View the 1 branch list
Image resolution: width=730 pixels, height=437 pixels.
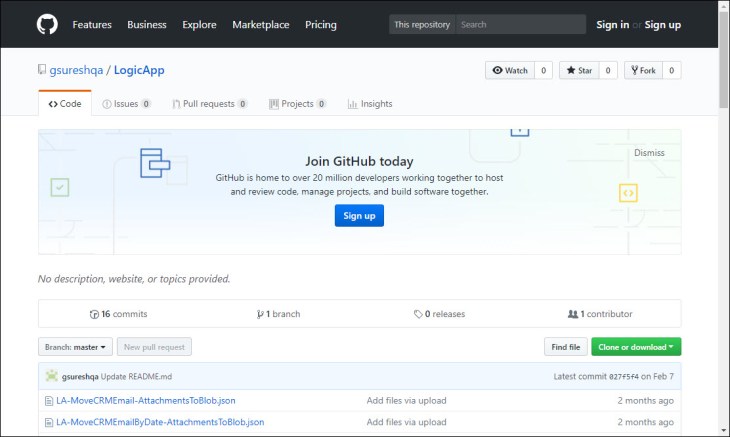[x=278, y=314]
